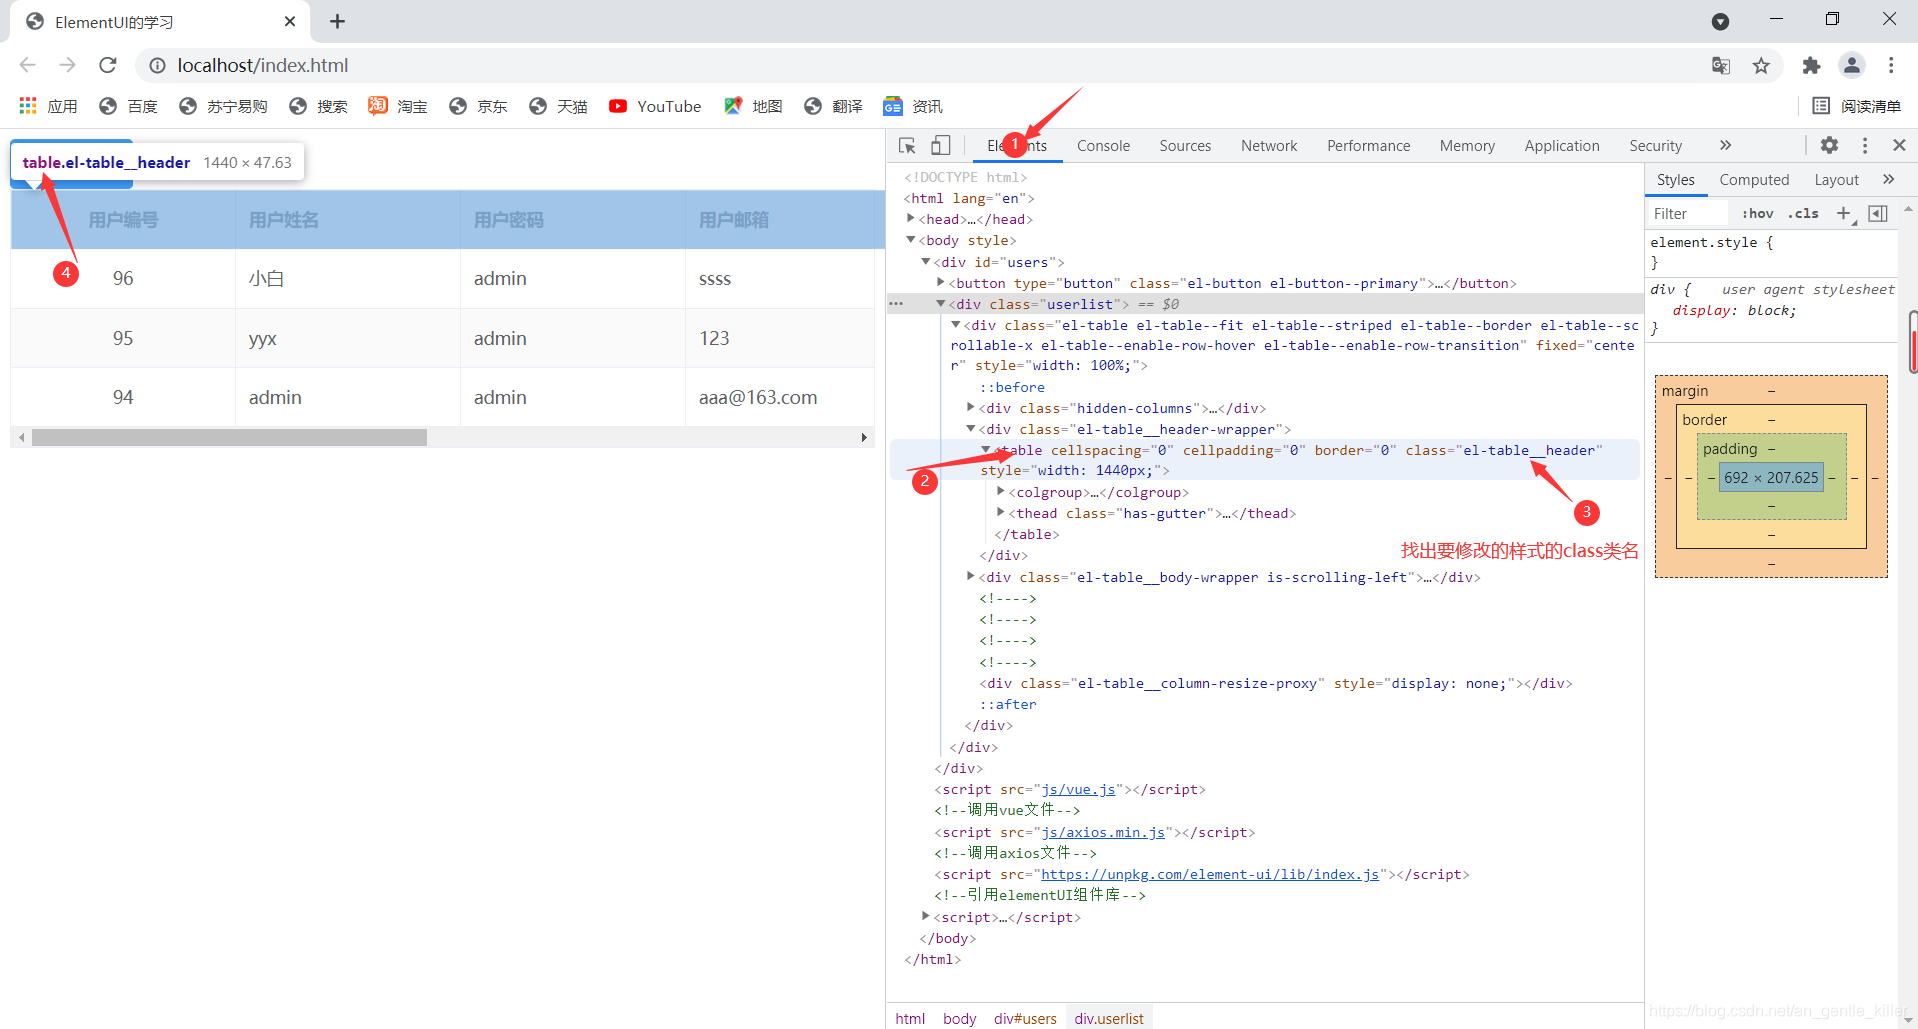Screen dimensions: 1918x1029
Task: Open DevTools more options menu
Action: click(1865, 146)
